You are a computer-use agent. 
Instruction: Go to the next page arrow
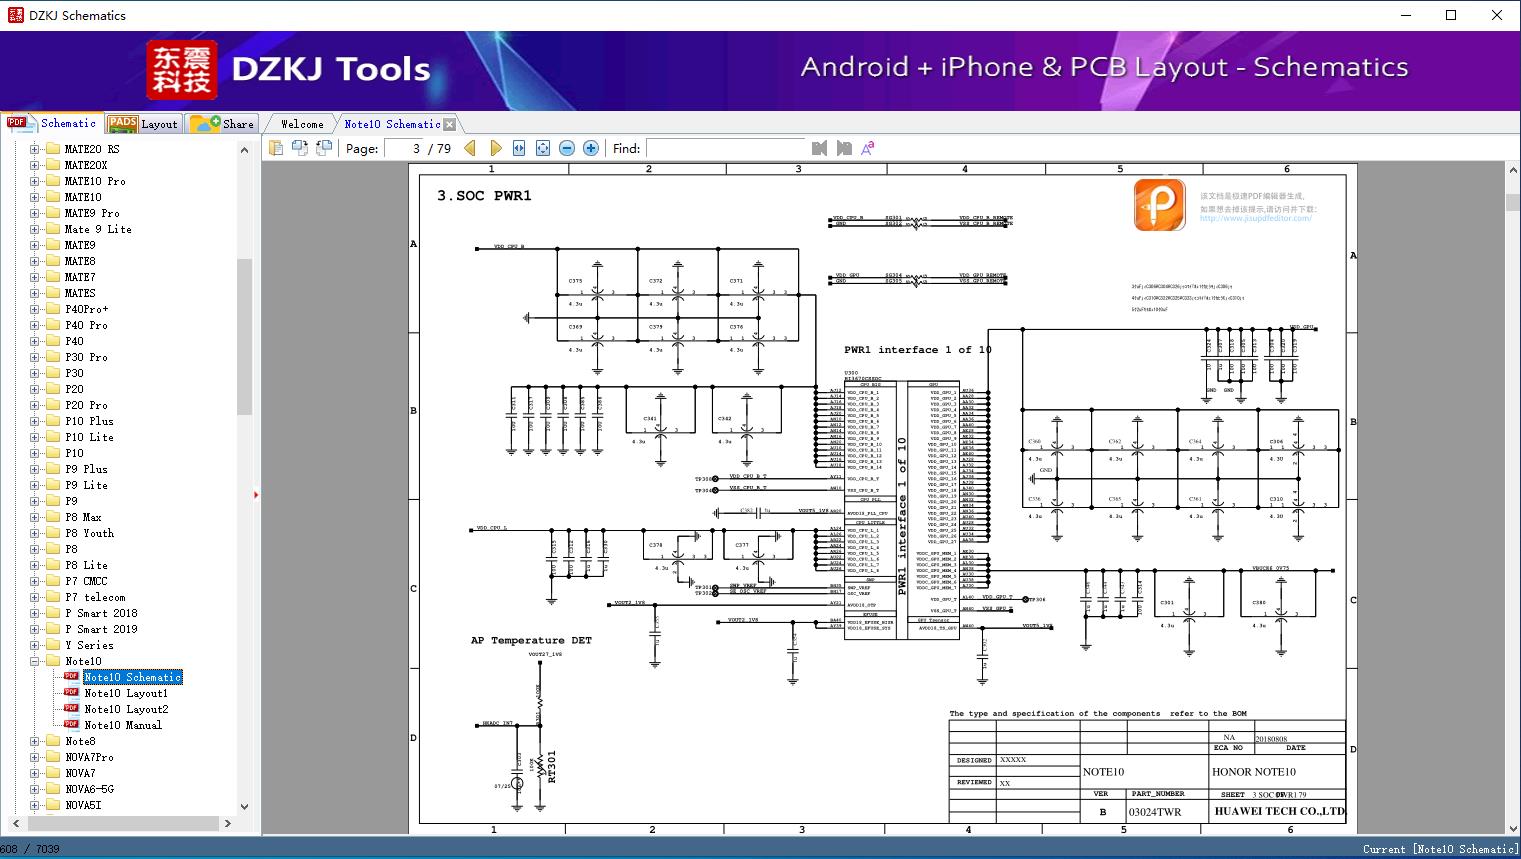pos(495,148)
